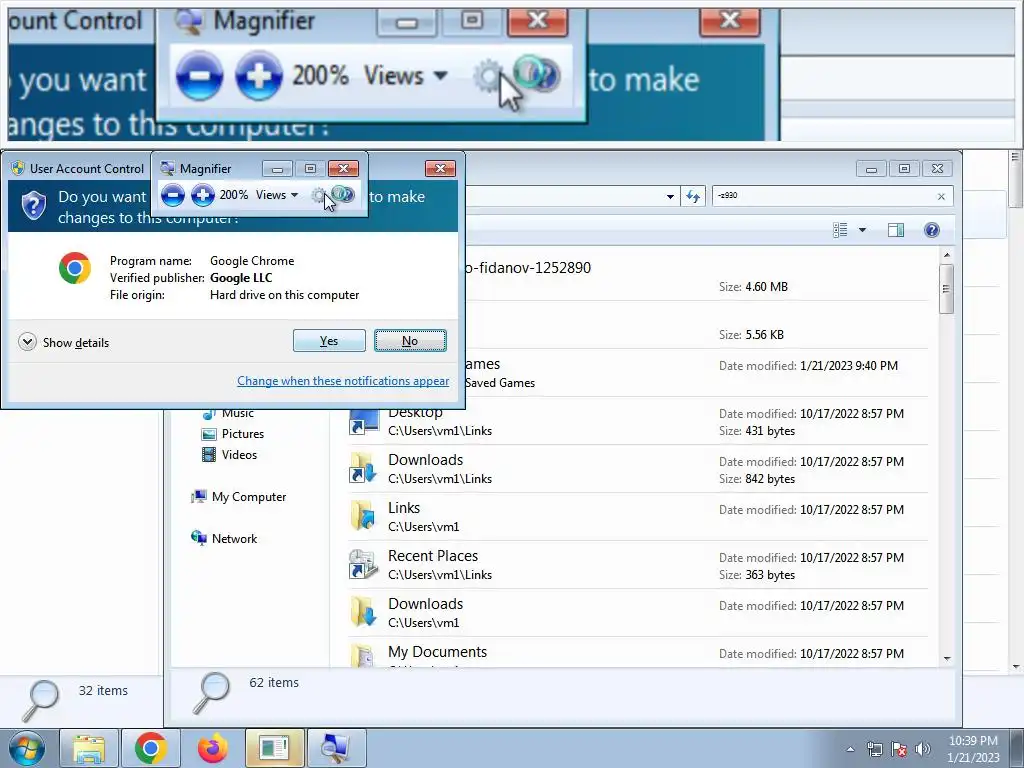
Task: Click Size 5.56 KB text
Action: (751, 335)
